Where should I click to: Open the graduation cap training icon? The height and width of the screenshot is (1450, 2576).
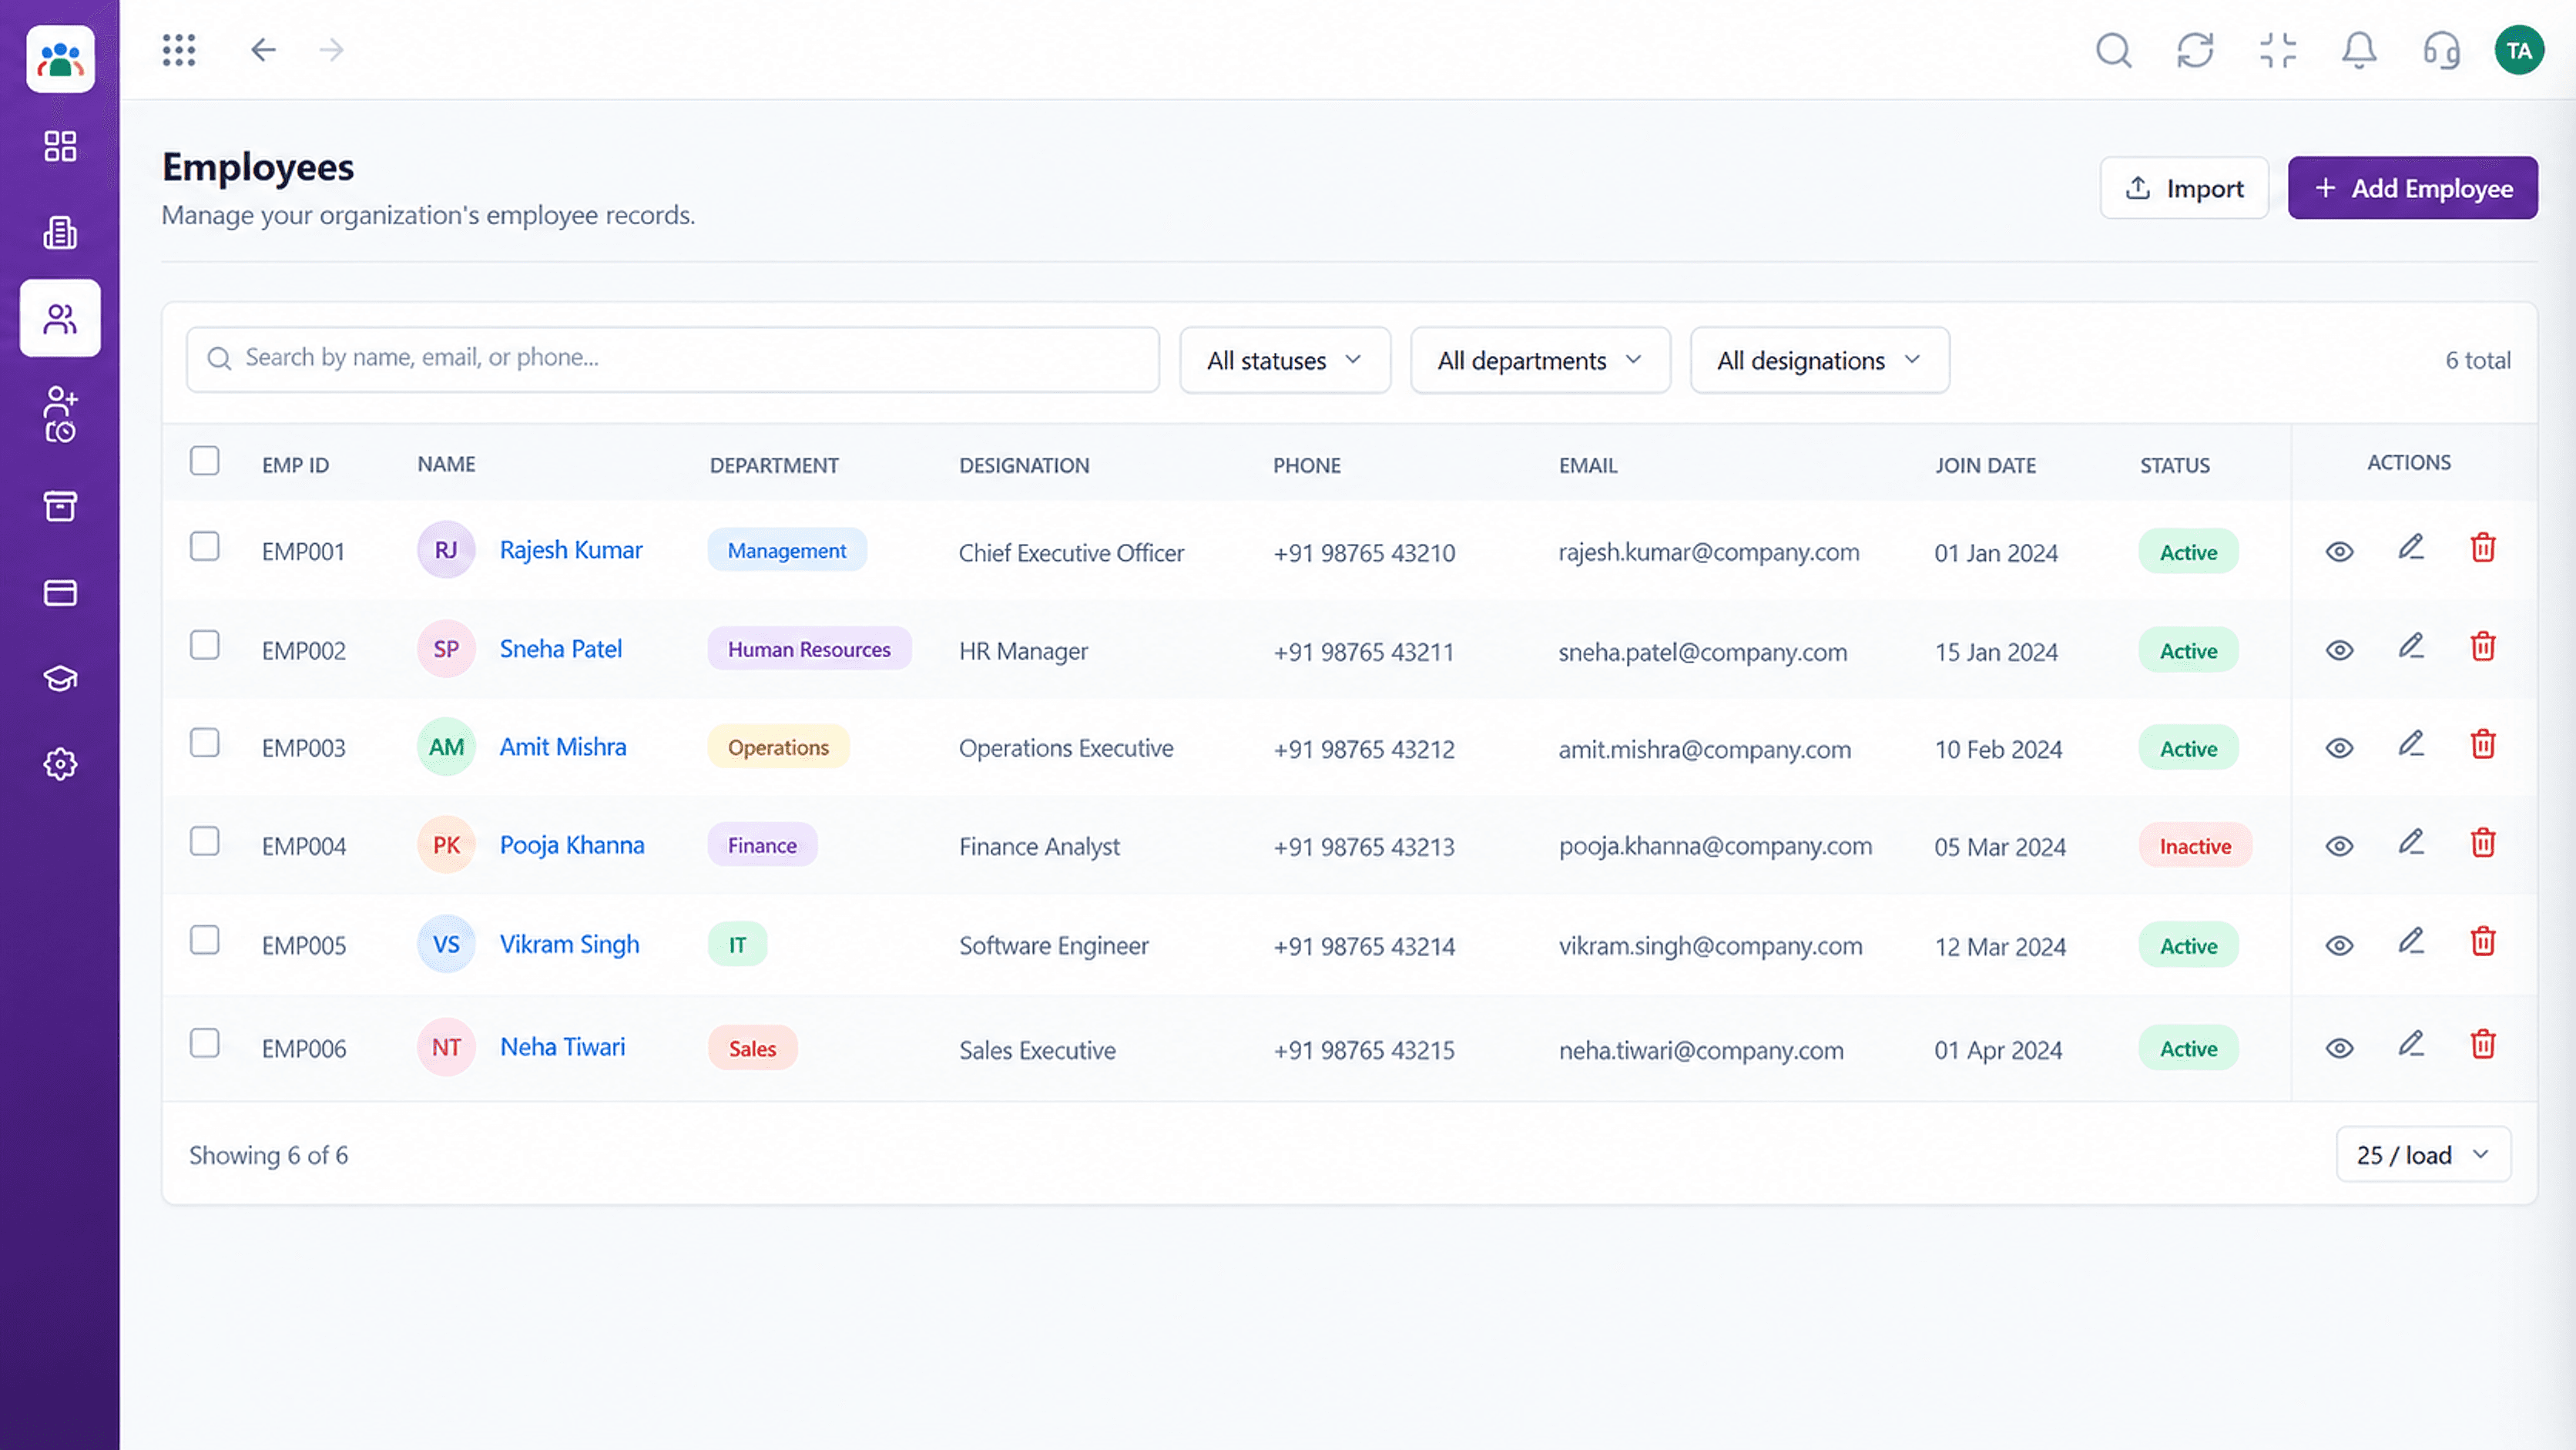coord(60,678)
